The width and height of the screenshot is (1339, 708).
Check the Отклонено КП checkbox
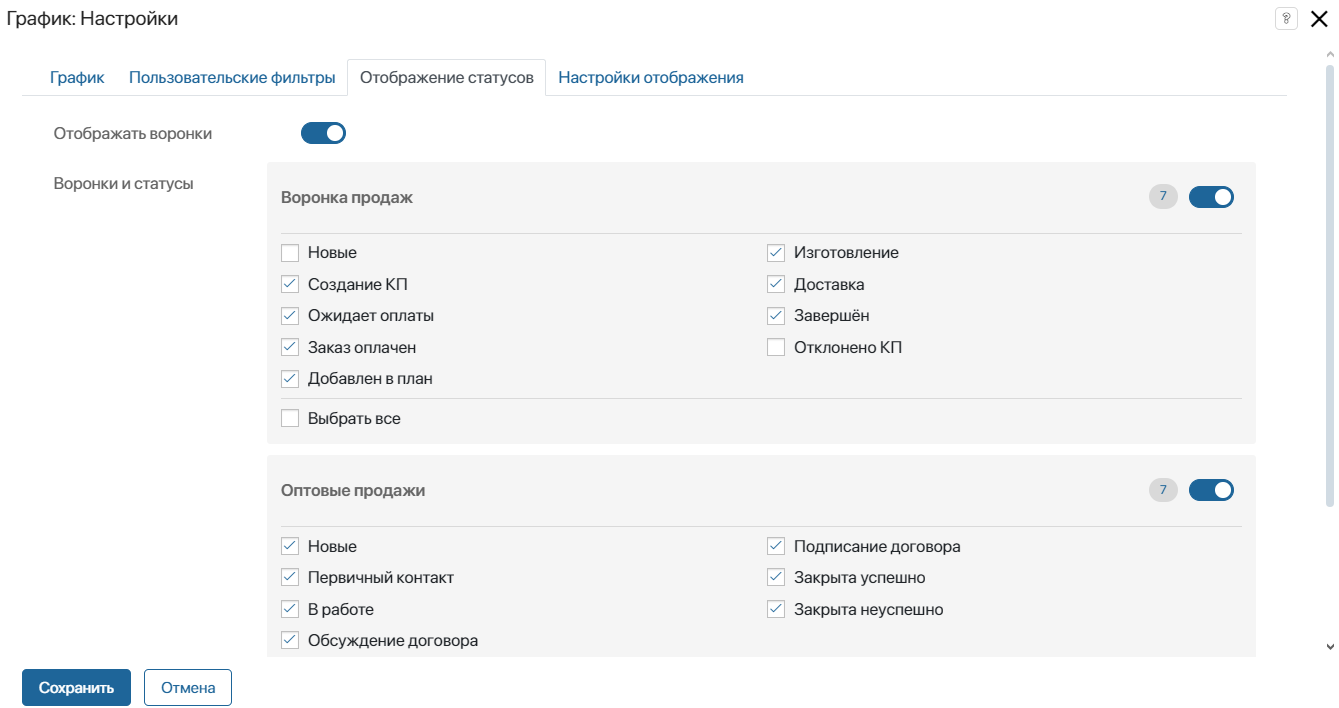coord(776,348)
